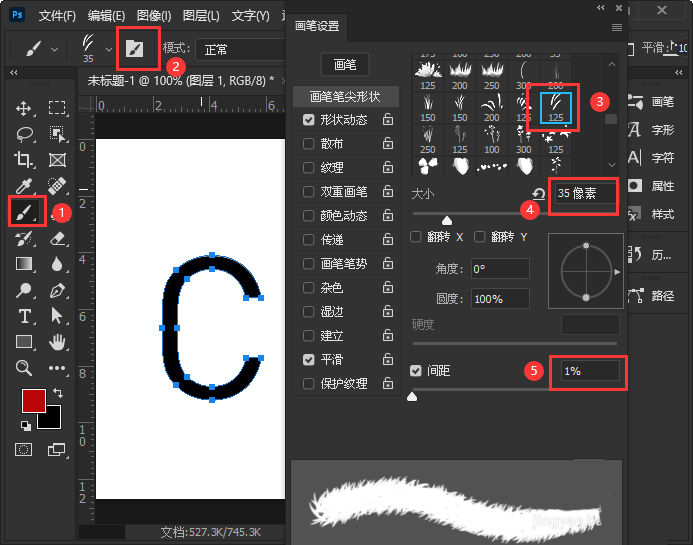Image resolution: width=693 pixels, height=545 pixels.
Task: Click the black background color swatch
Action: 52,420
